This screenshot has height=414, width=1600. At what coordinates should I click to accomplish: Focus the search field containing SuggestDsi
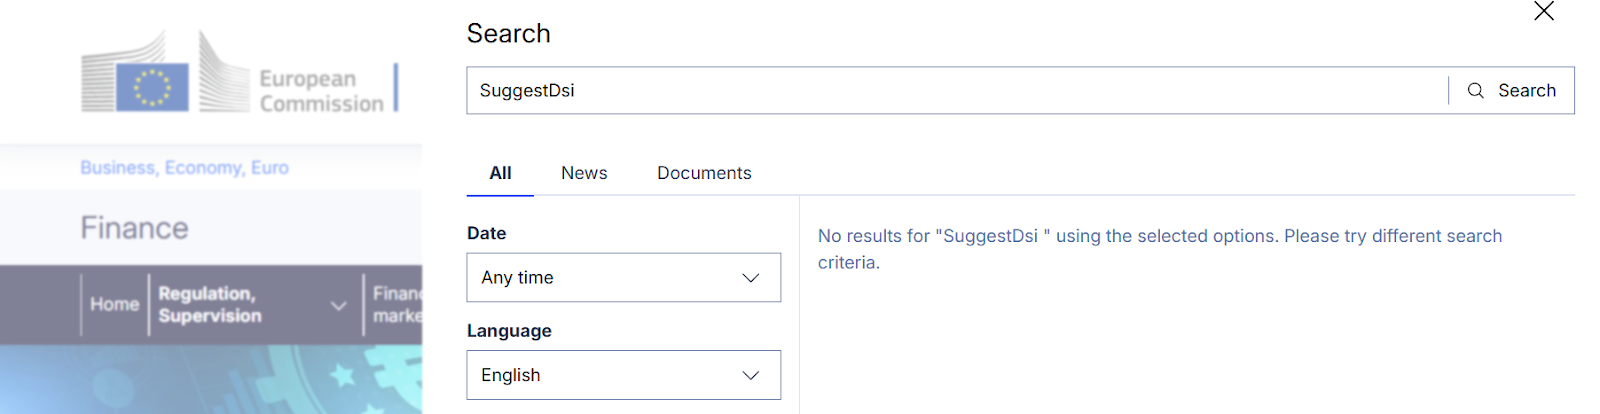pyautogui.click(x=957, y=90)
